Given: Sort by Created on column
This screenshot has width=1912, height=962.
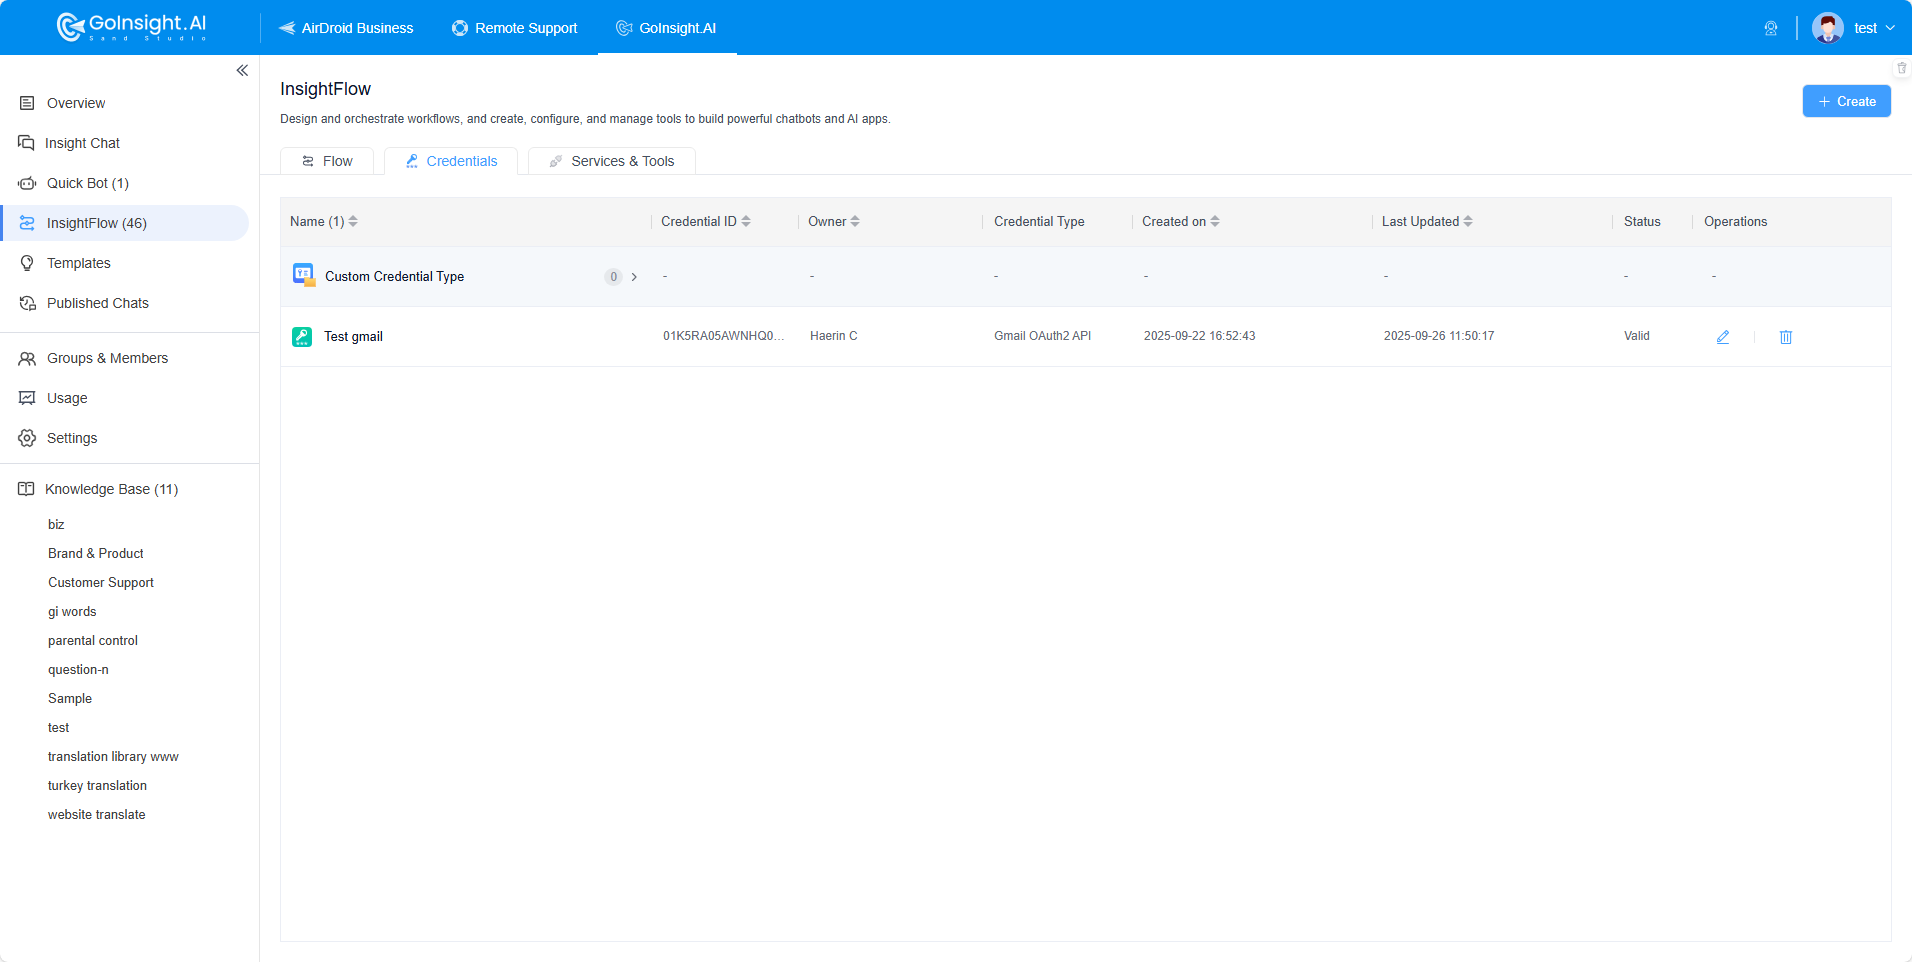Looking at the screenshot, I should 1215,221.
